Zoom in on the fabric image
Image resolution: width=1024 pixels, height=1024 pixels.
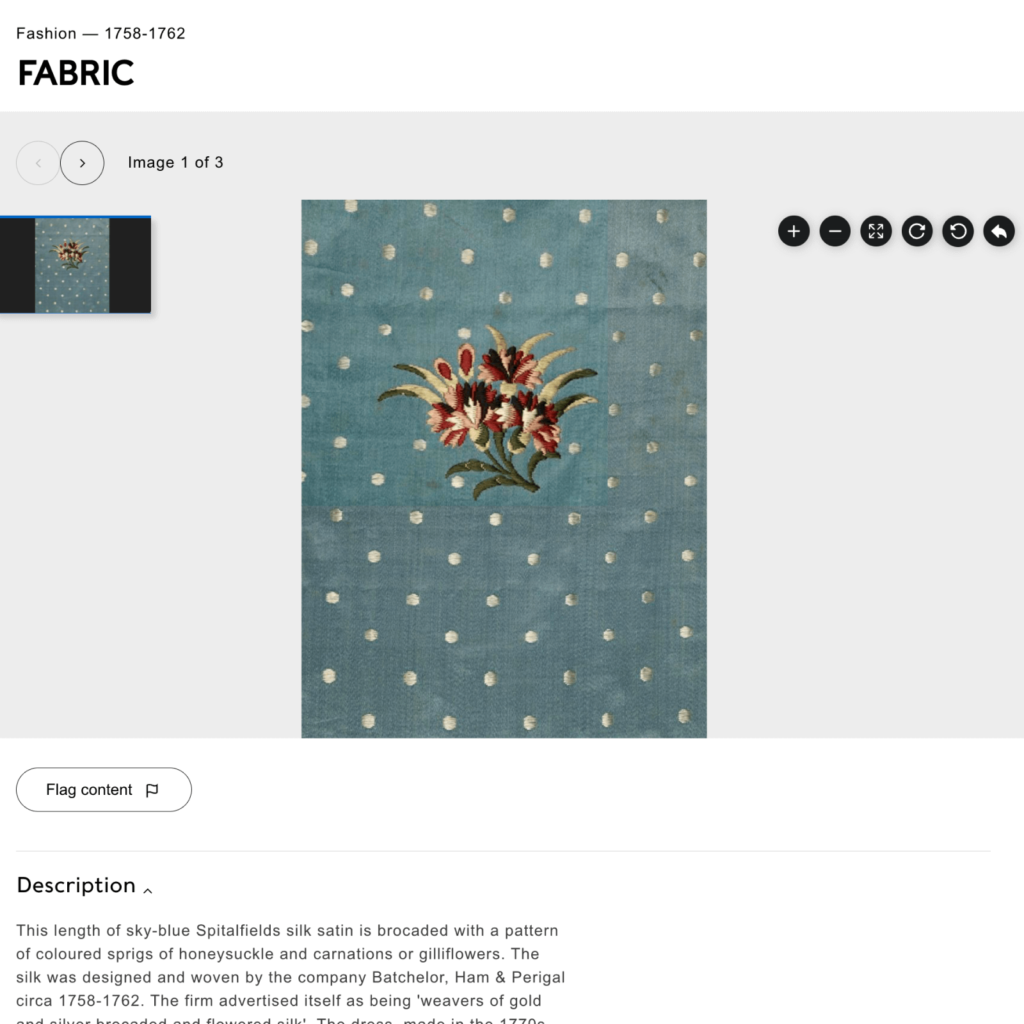(794, 232)
